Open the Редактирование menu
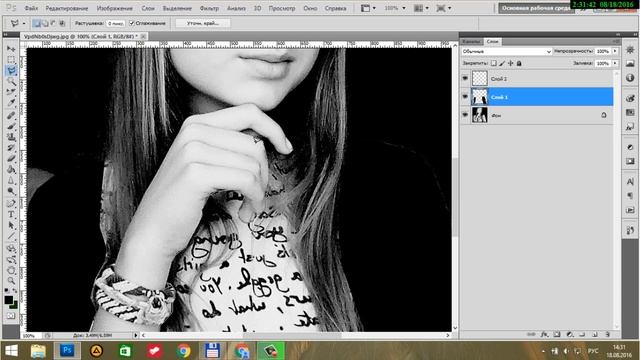The image size is (640, 360). 67,8
